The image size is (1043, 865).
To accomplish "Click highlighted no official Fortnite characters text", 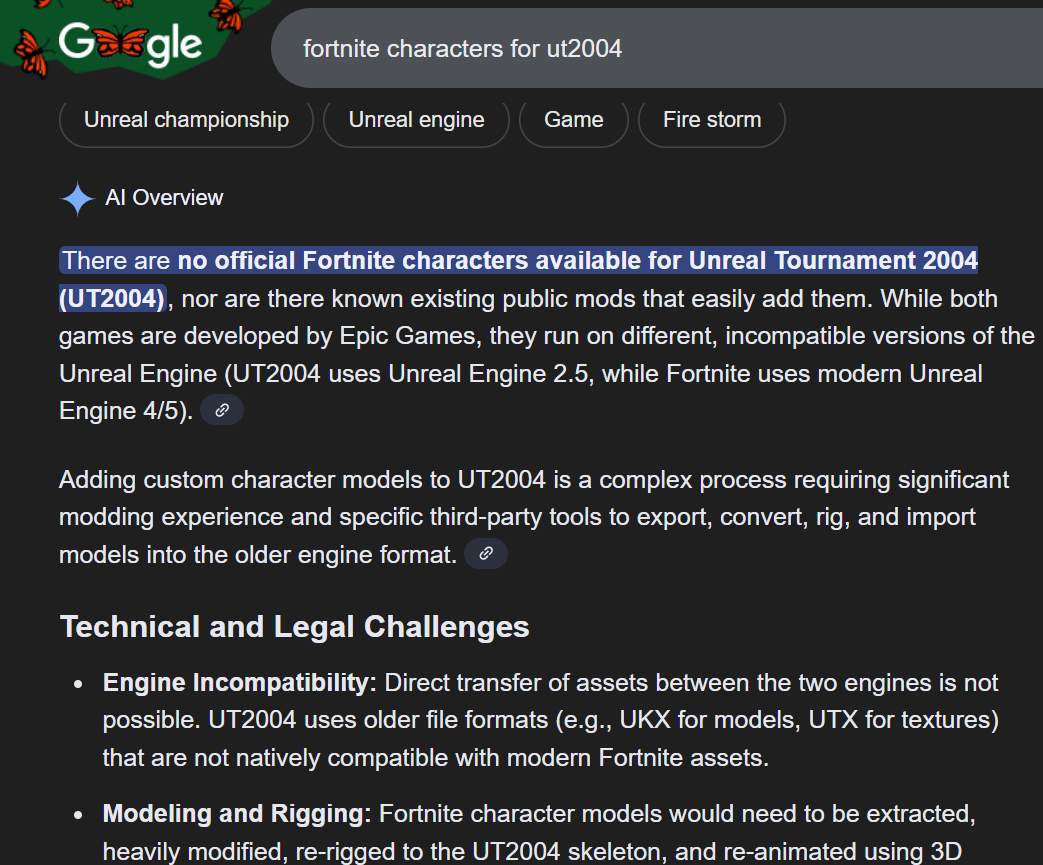I will (519, 279).
